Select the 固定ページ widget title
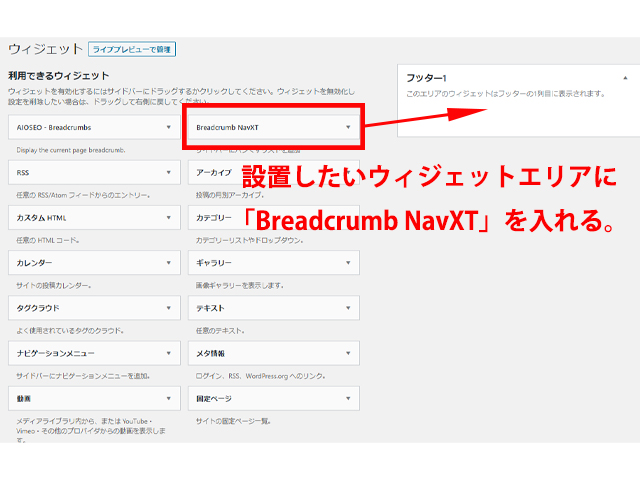Screen dimensions: 640x480 214,399
